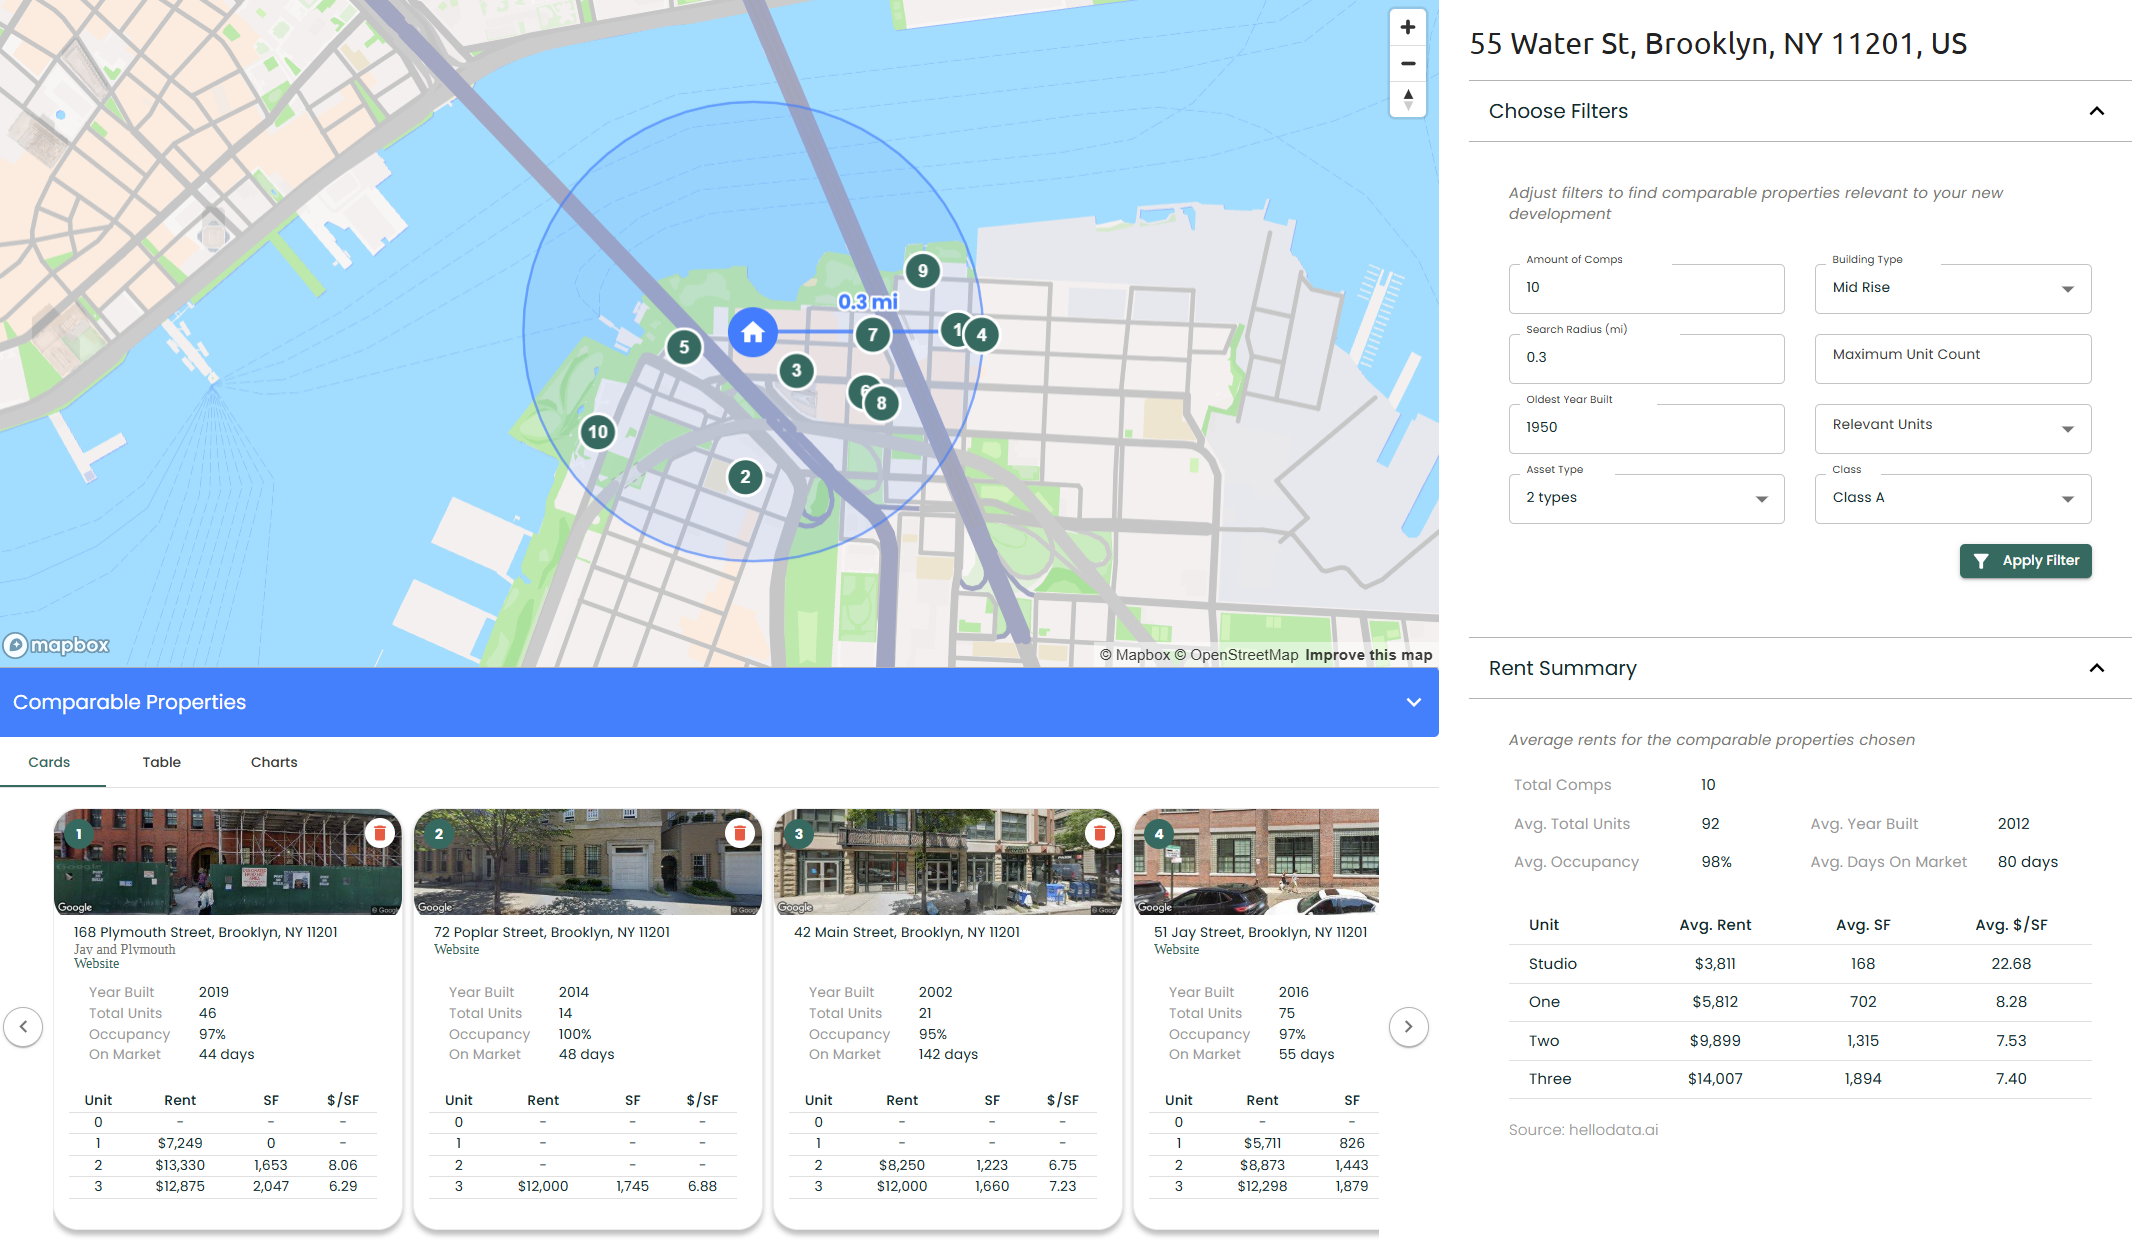Image resolution: width=2152 pixels, height=1251 pixels.
Task: Click map marker number 10
Action: coord(598,432)
